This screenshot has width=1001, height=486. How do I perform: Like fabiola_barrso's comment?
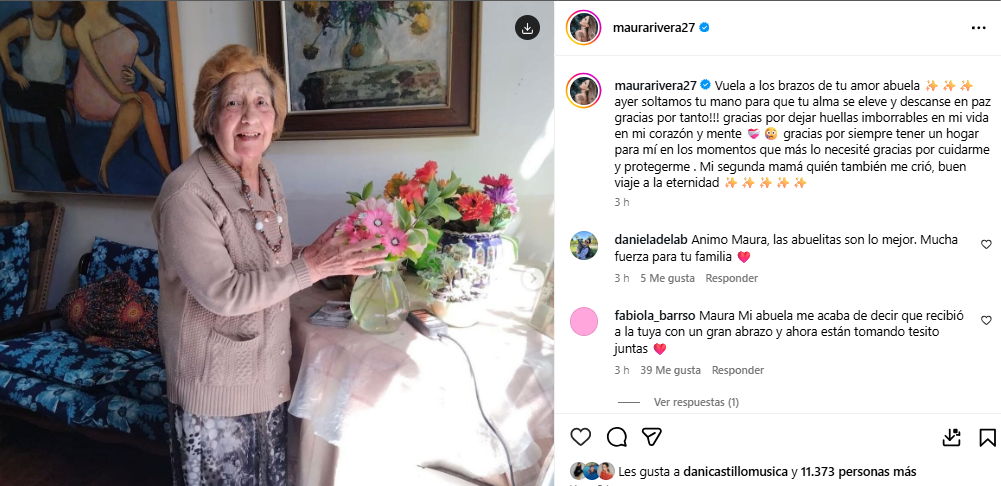[x=986, y=320]
